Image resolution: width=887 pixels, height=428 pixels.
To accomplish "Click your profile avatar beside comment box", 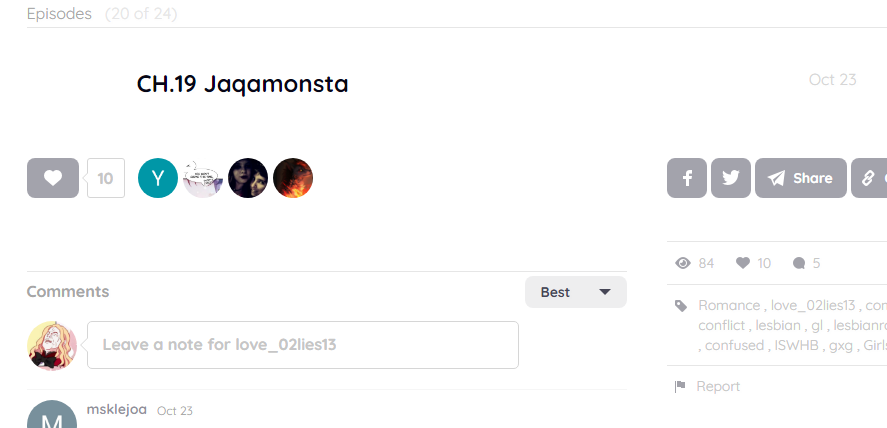I will [53, 346].
